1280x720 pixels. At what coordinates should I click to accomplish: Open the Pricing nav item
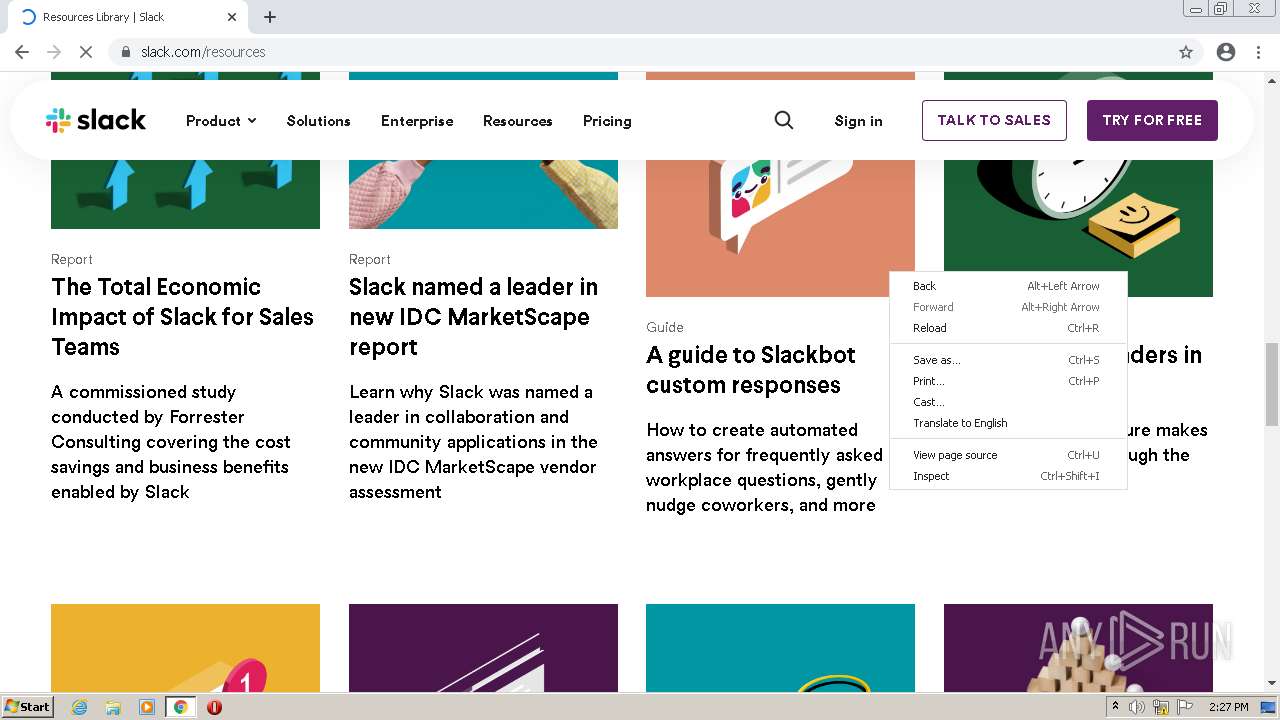[607, 121]
